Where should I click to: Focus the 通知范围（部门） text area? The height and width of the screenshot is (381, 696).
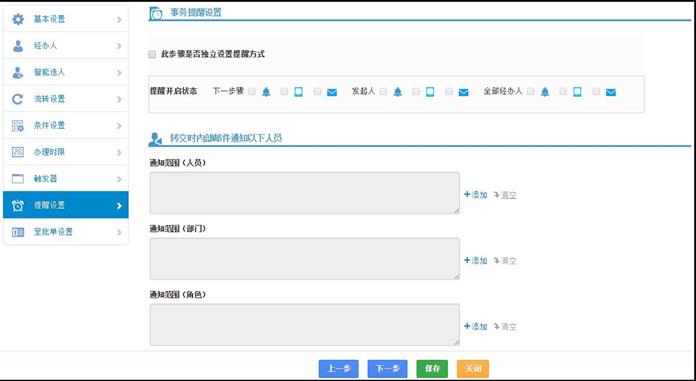(304, 258)
